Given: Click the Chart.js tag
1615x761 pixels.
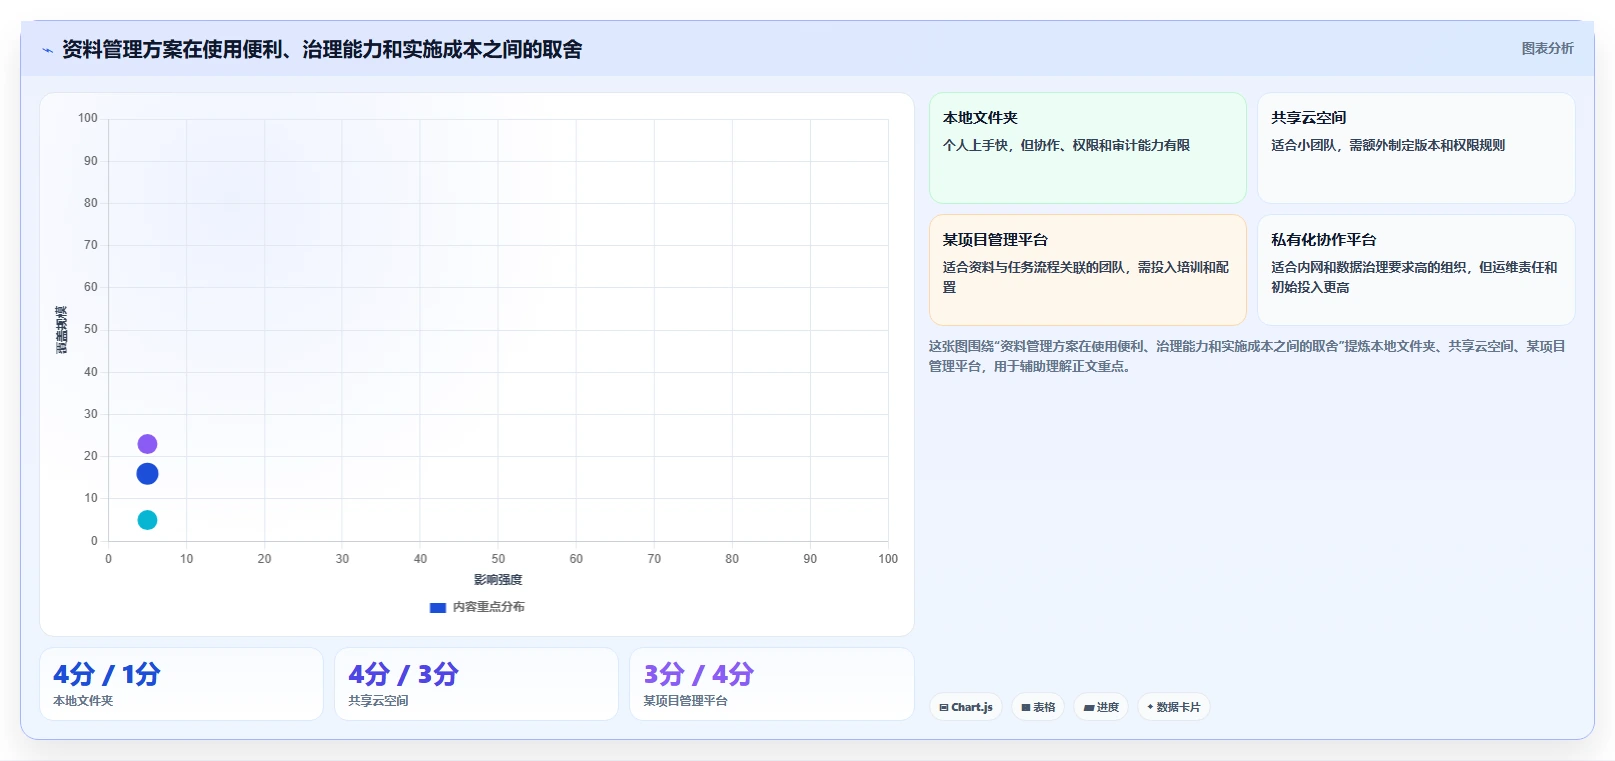Looking at the screenshot, I should pyautogui.click(x=966, y=707).
